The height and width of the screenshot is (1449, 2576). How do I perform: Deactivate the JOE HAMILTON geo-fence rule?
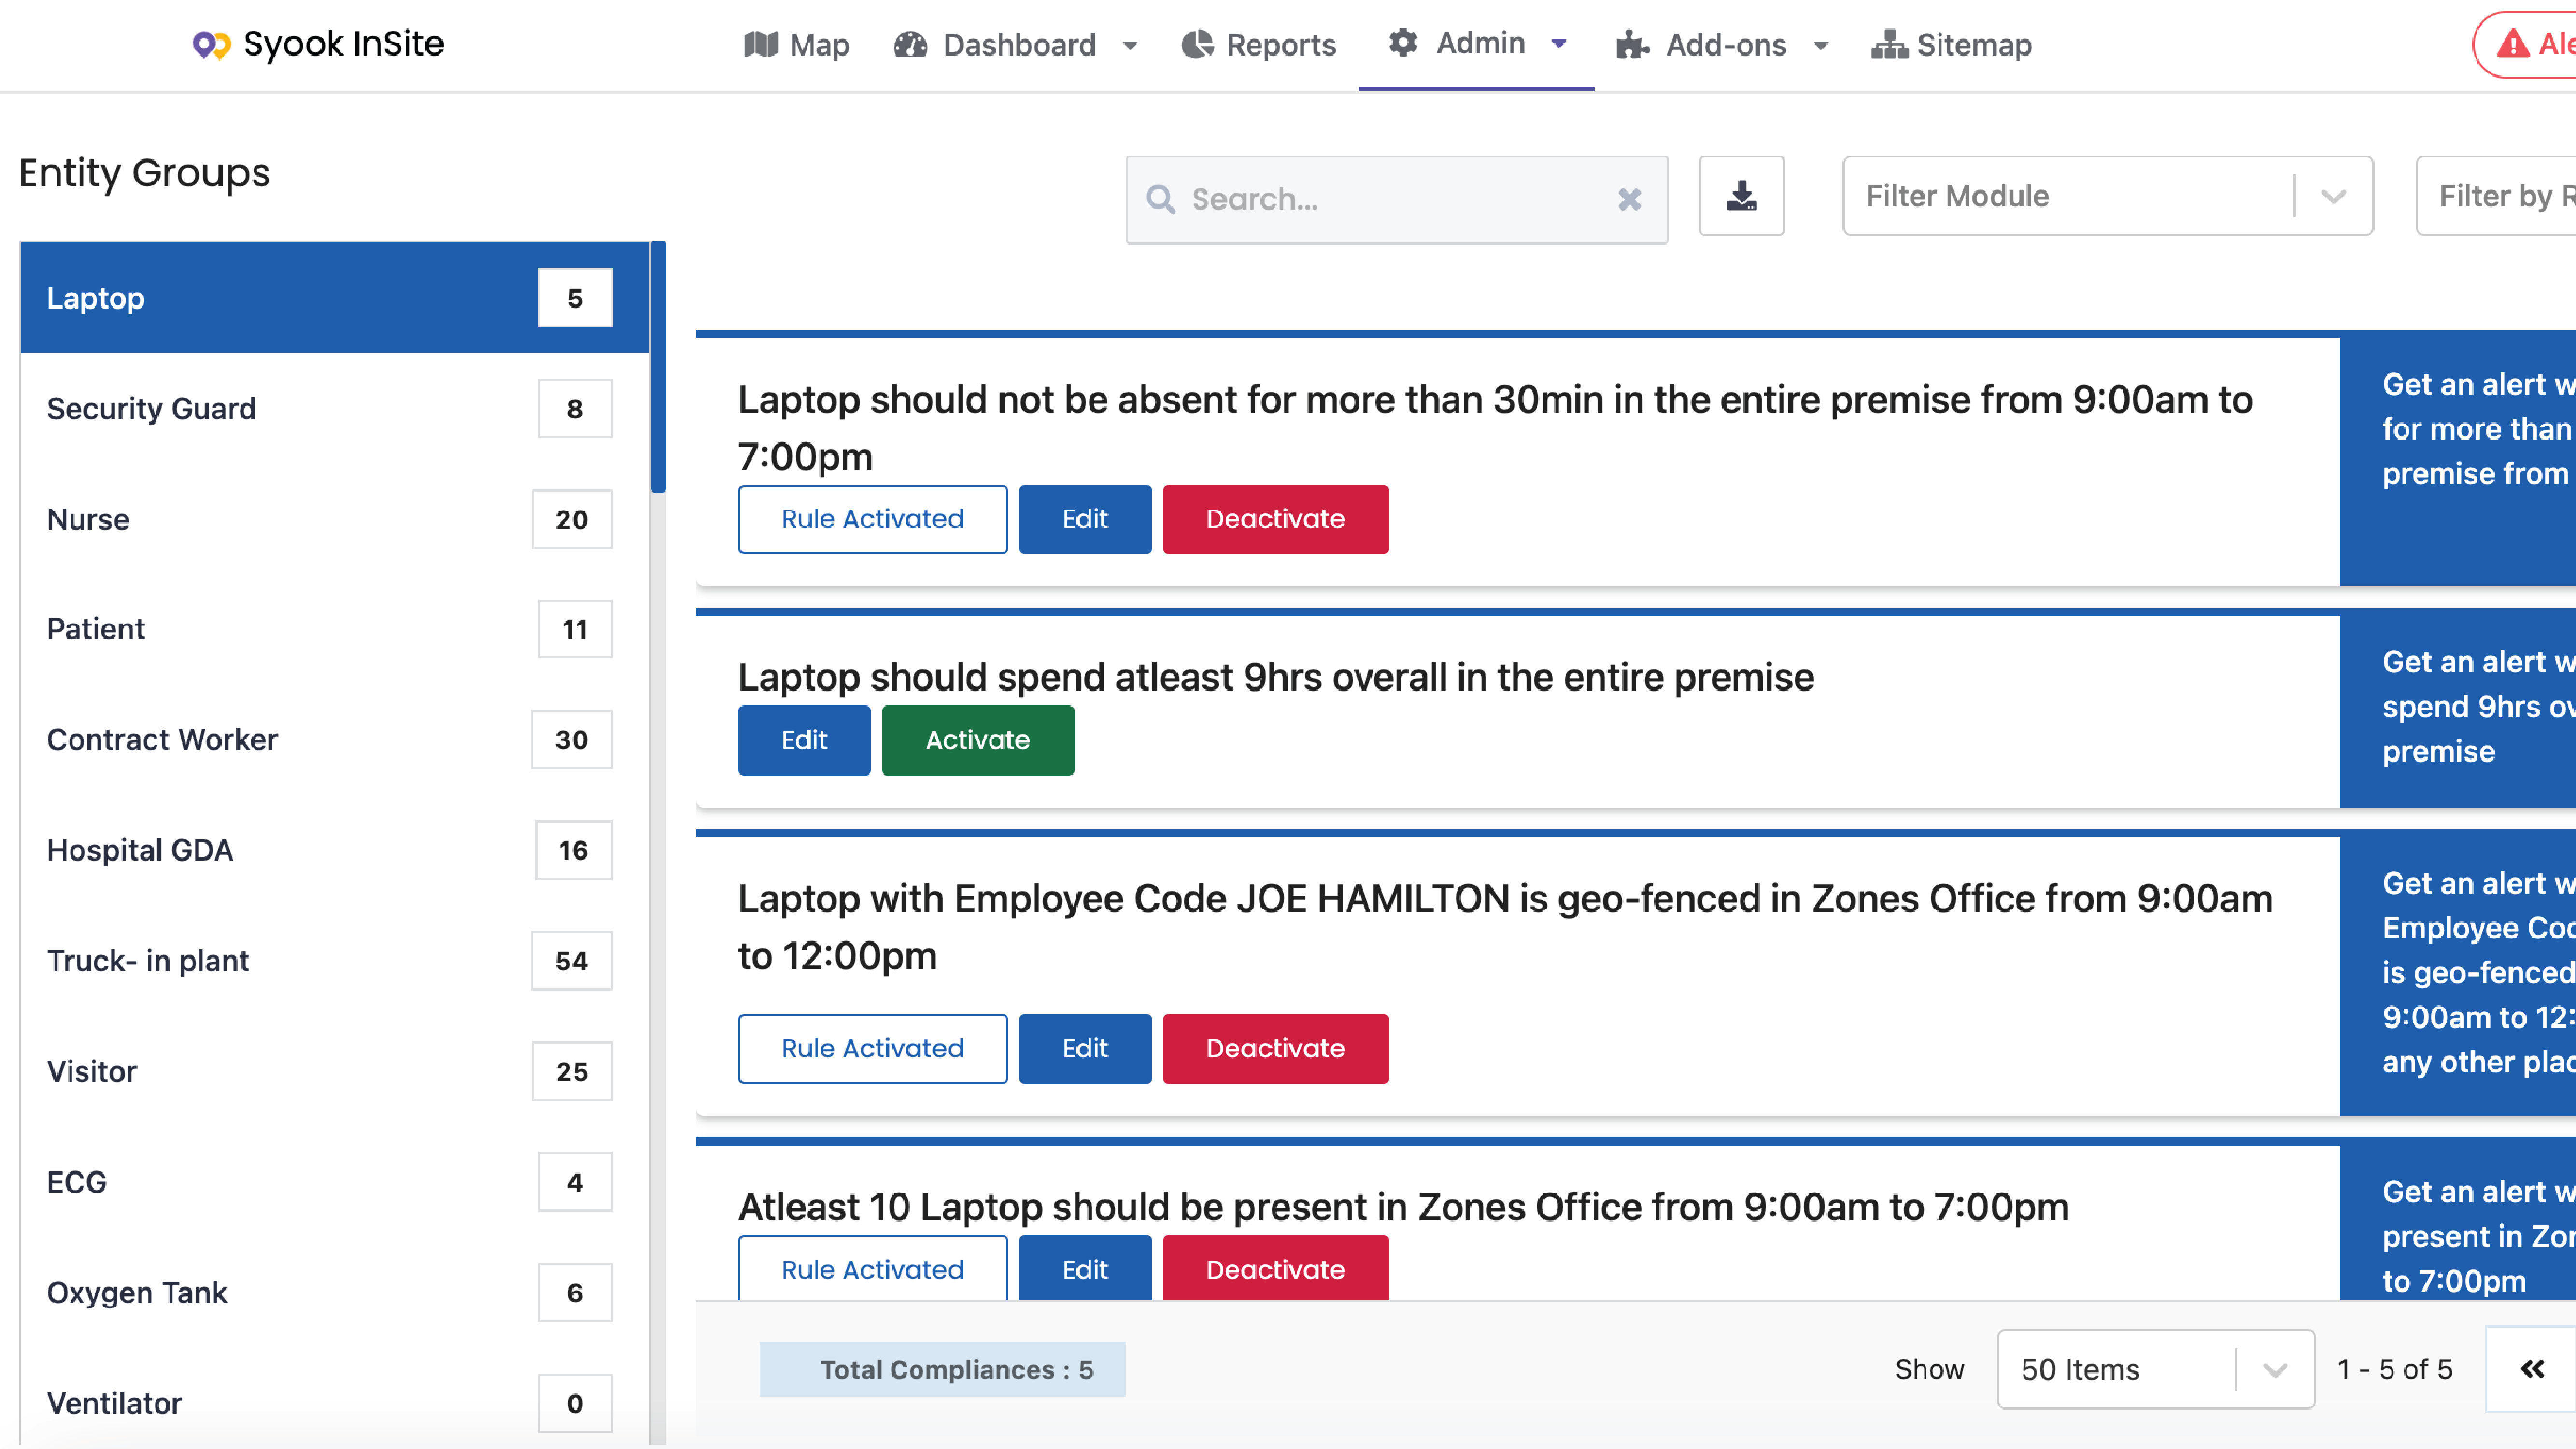coord(1275,1048)
